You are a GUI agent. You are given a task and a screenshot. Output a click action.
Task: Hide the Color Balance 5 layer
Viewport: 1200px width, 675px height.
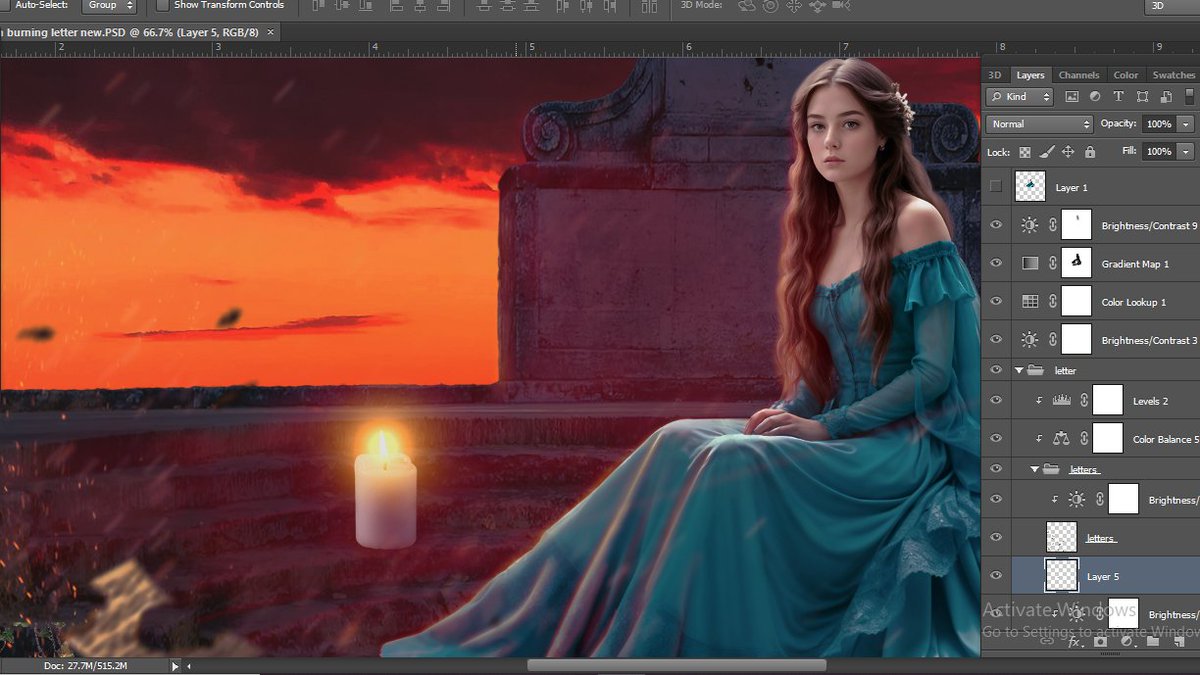click(x=996, y=438)
